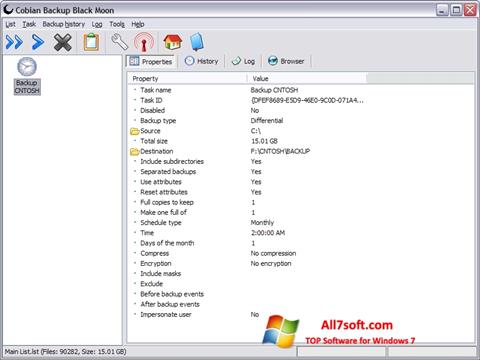Switch to the History tab

(202, 61)
